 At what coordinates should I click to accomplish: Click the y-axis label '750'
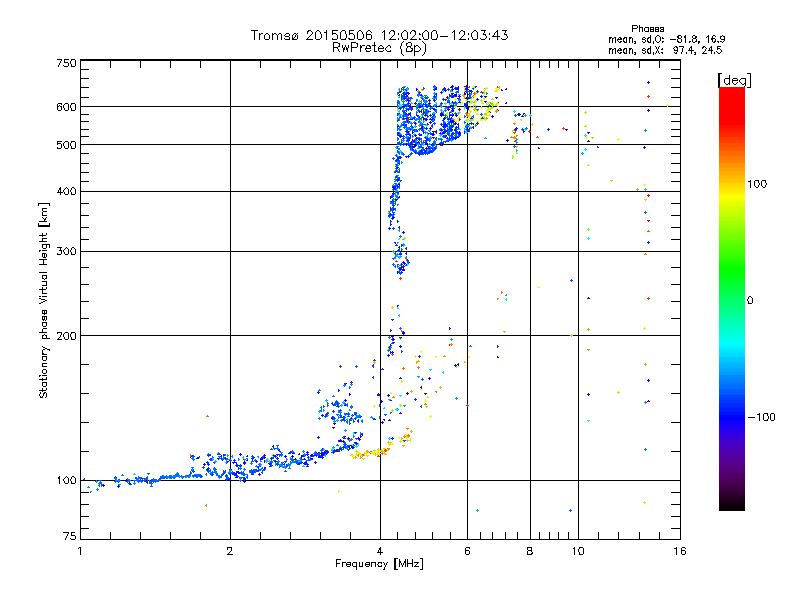pyautogui.click(x=67, y=63)
